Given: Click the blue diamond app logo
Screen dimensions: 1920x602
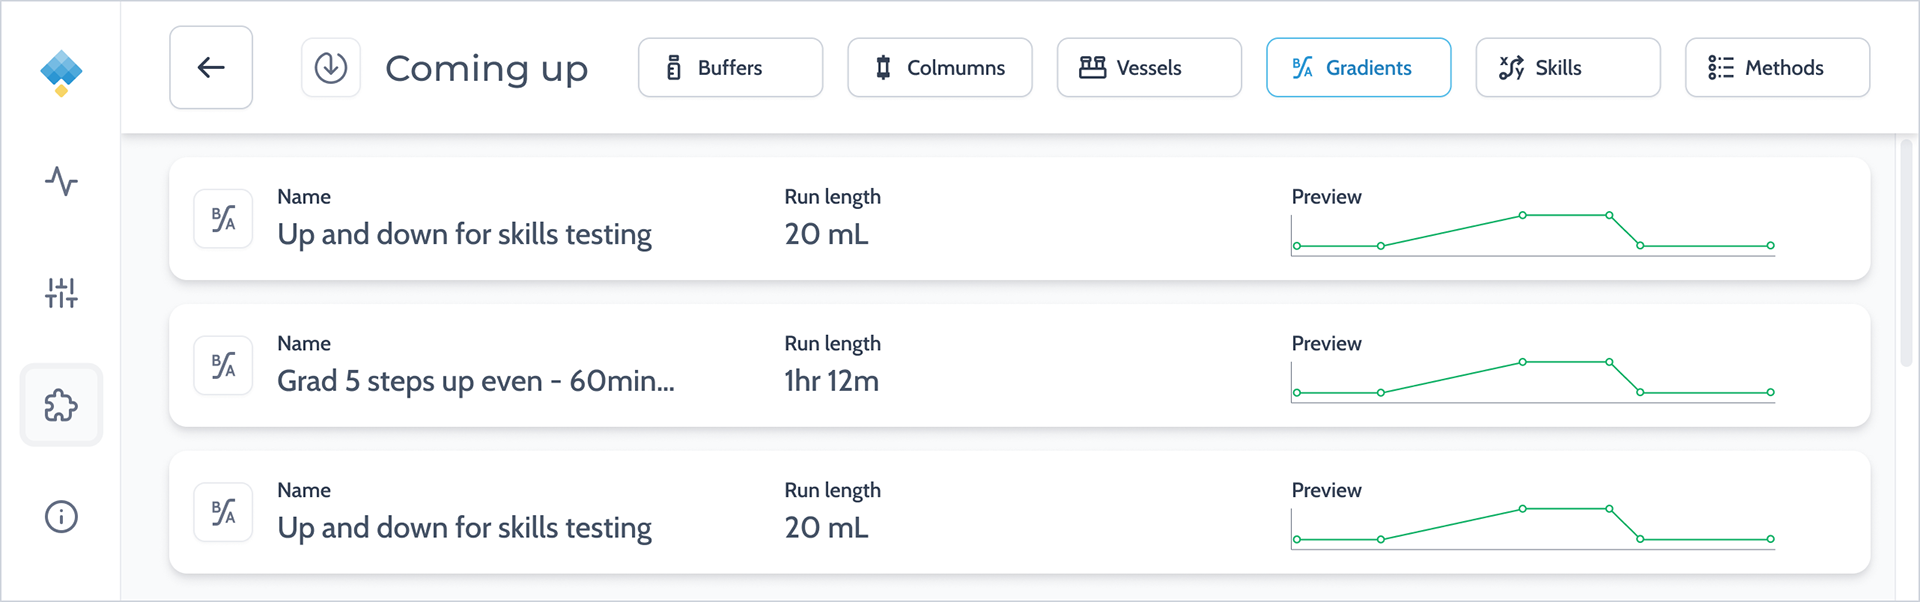Looking at the screenshot, I should point(61,73).
